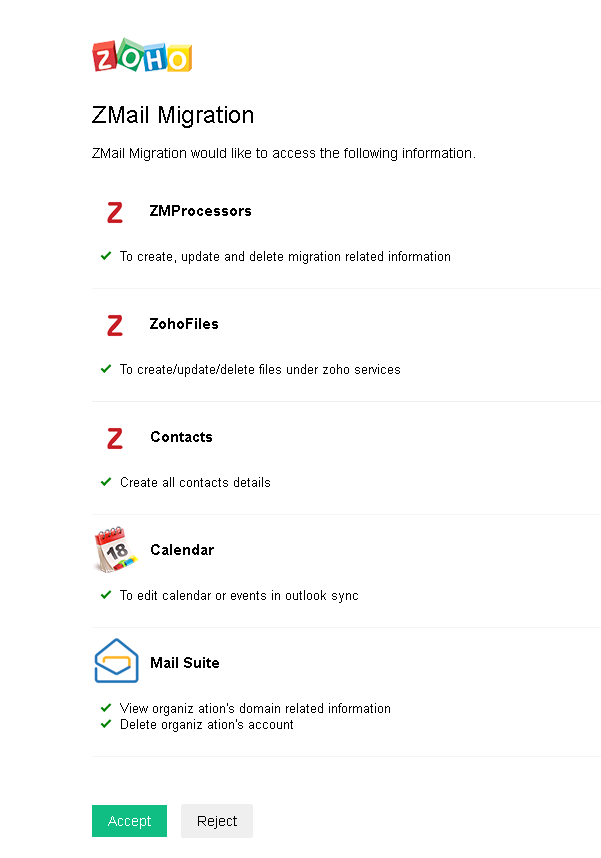601x858 pixels.
Task: Click the ZMail Migration page heading
Action: (173, 115)
